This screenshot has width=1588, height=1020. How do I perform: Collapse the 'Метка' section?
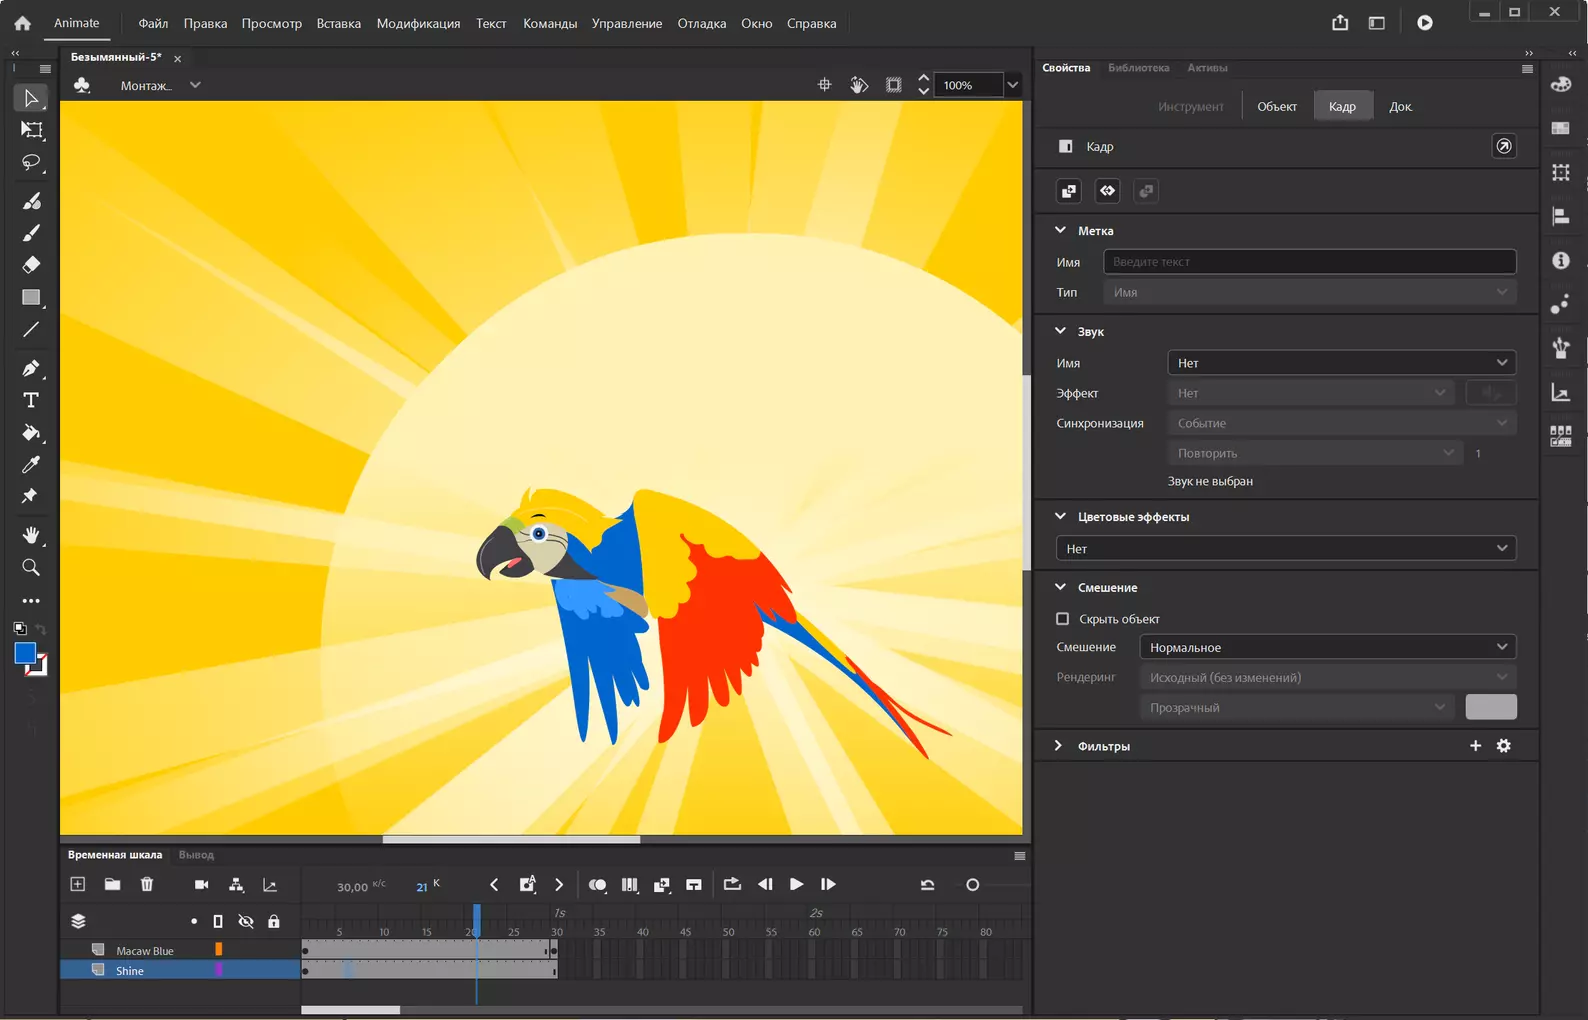tap(1061, 230)
